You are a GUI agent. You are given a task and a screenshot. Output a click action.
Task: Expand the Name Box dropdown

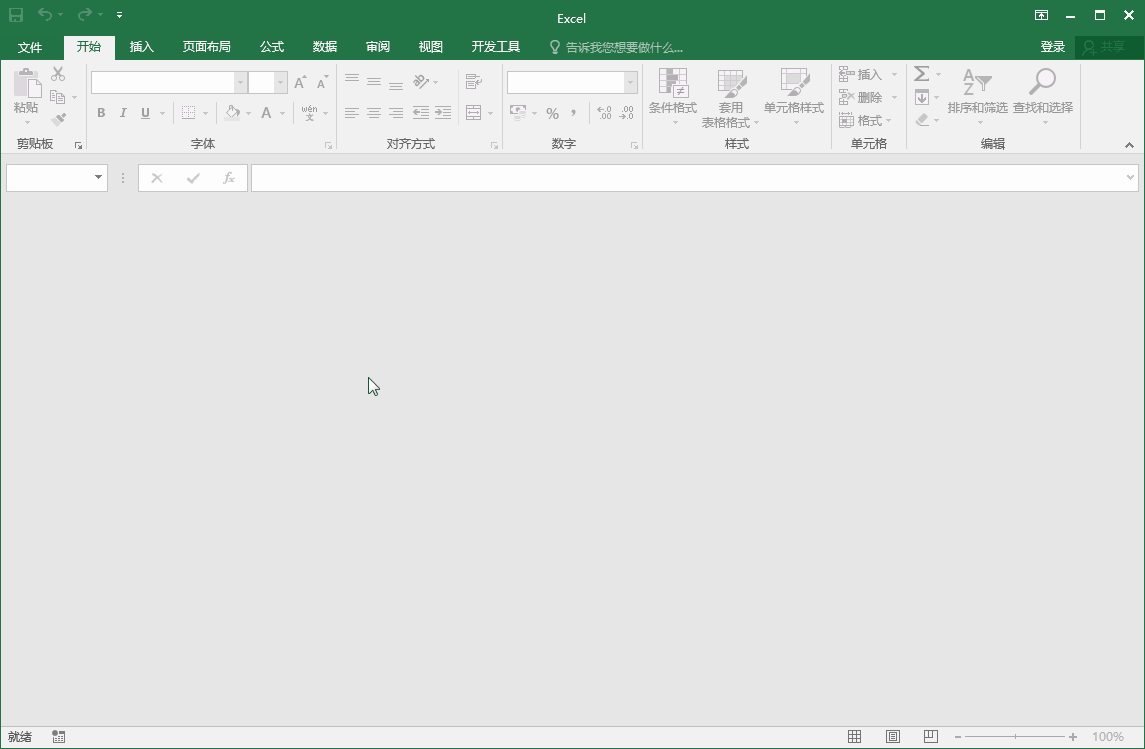[x=97, y=177]
